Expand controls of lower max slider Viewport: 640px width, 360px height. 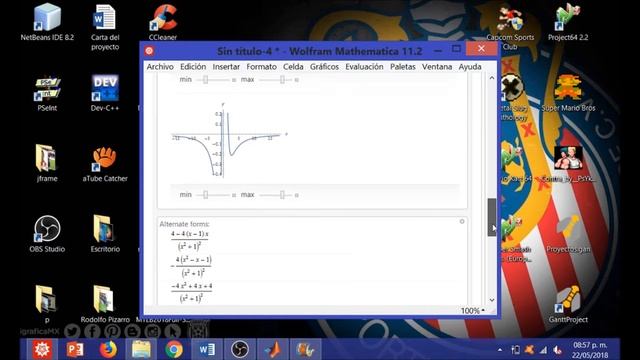coord(297,195)
